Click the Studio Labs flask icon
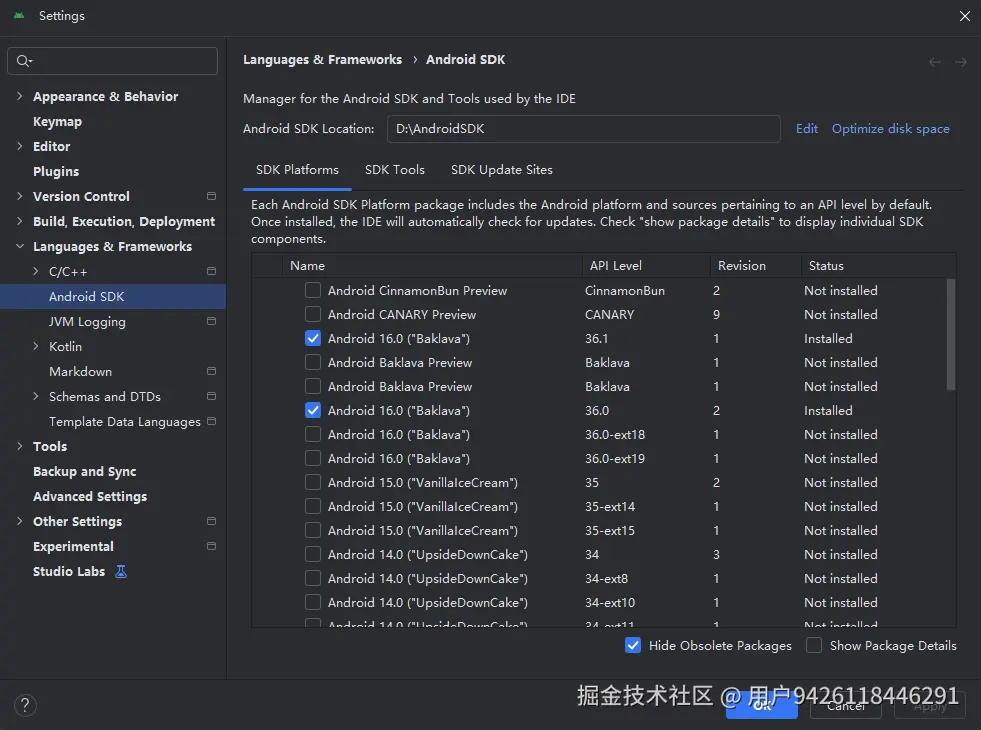The image size is (981, 730). (121, 571)
